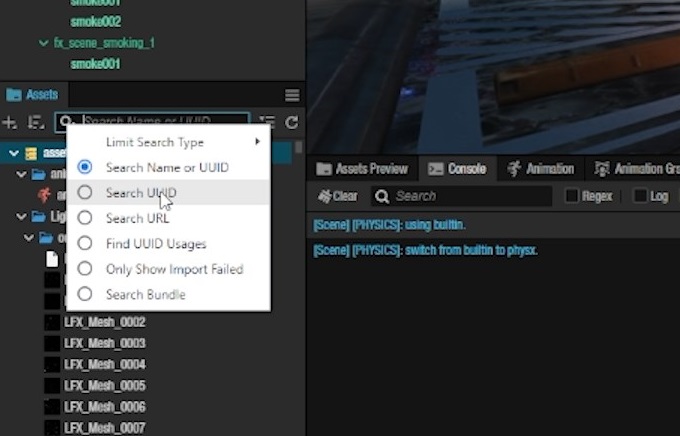
Task: Click the 'using builtin' physics log message
Action: [x=389, y=225]
